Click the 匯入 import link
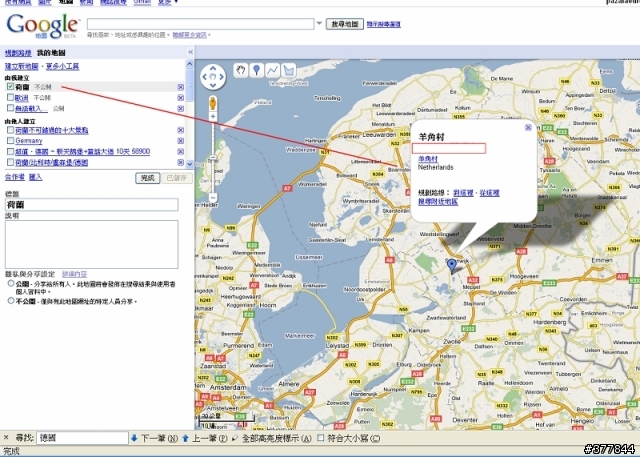 (36, 177)
